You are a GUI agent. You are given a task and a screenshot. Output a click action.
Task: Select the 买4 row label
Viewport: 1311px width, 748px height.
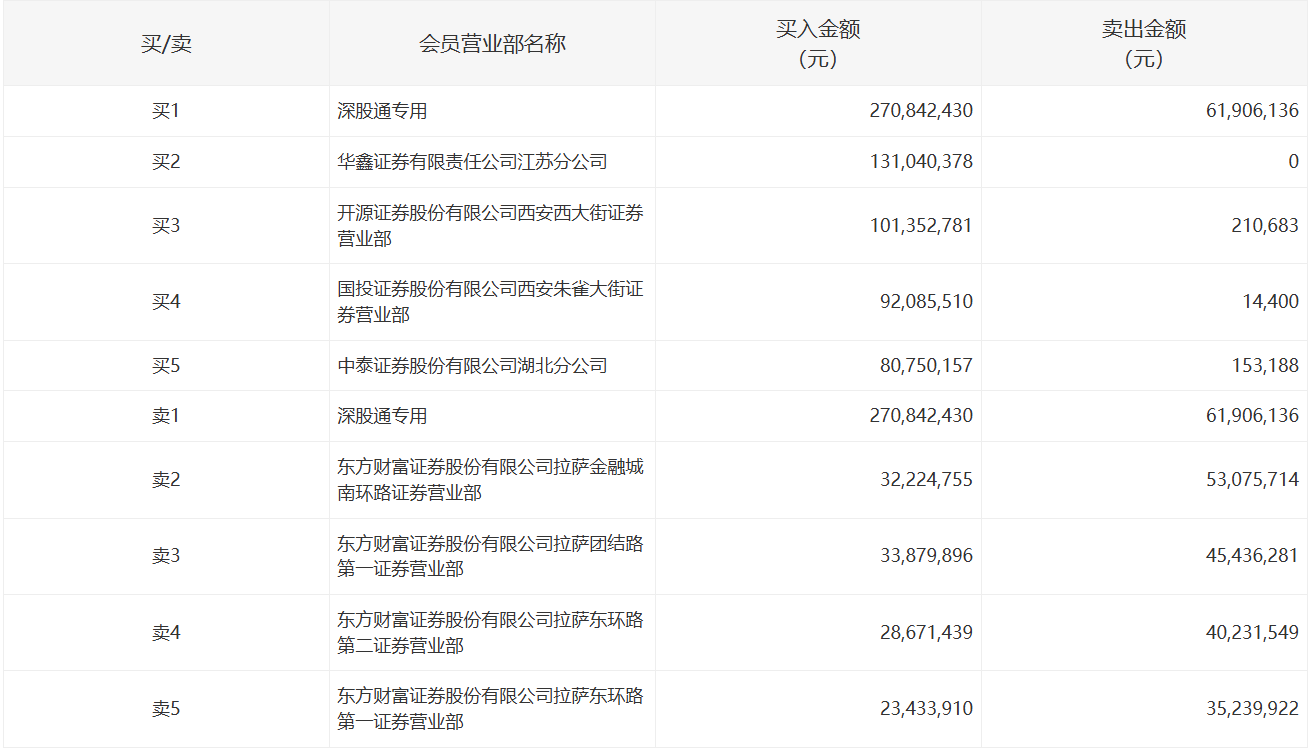click(166, 302)
